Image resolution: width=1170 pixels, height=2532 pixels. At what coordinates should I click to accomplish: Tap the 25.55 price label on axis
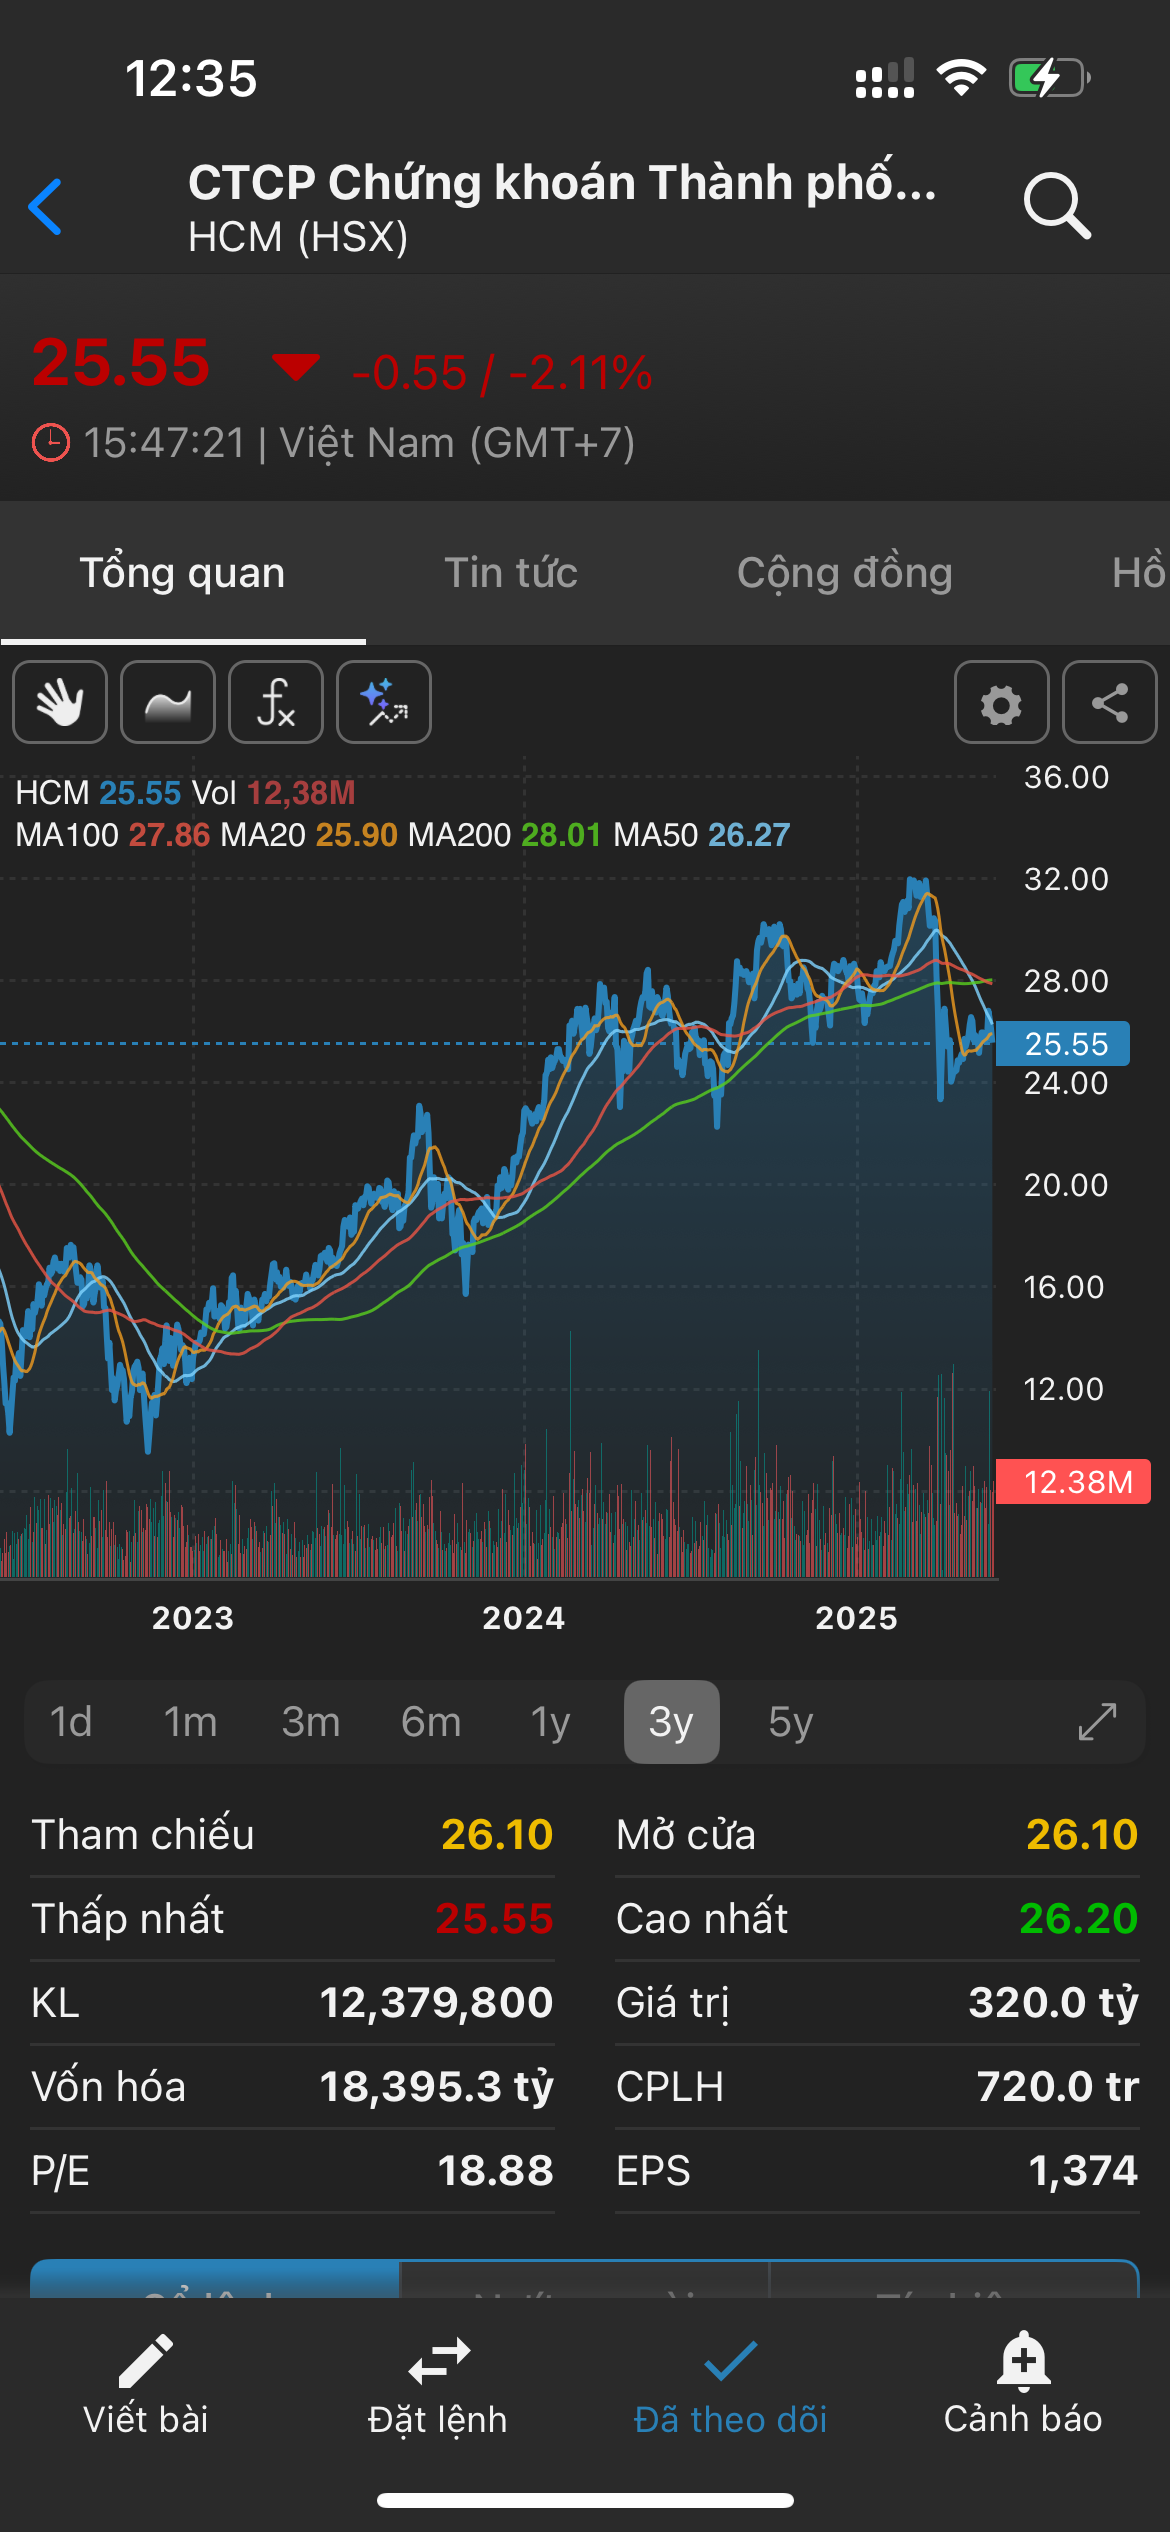[1064, 1044]
